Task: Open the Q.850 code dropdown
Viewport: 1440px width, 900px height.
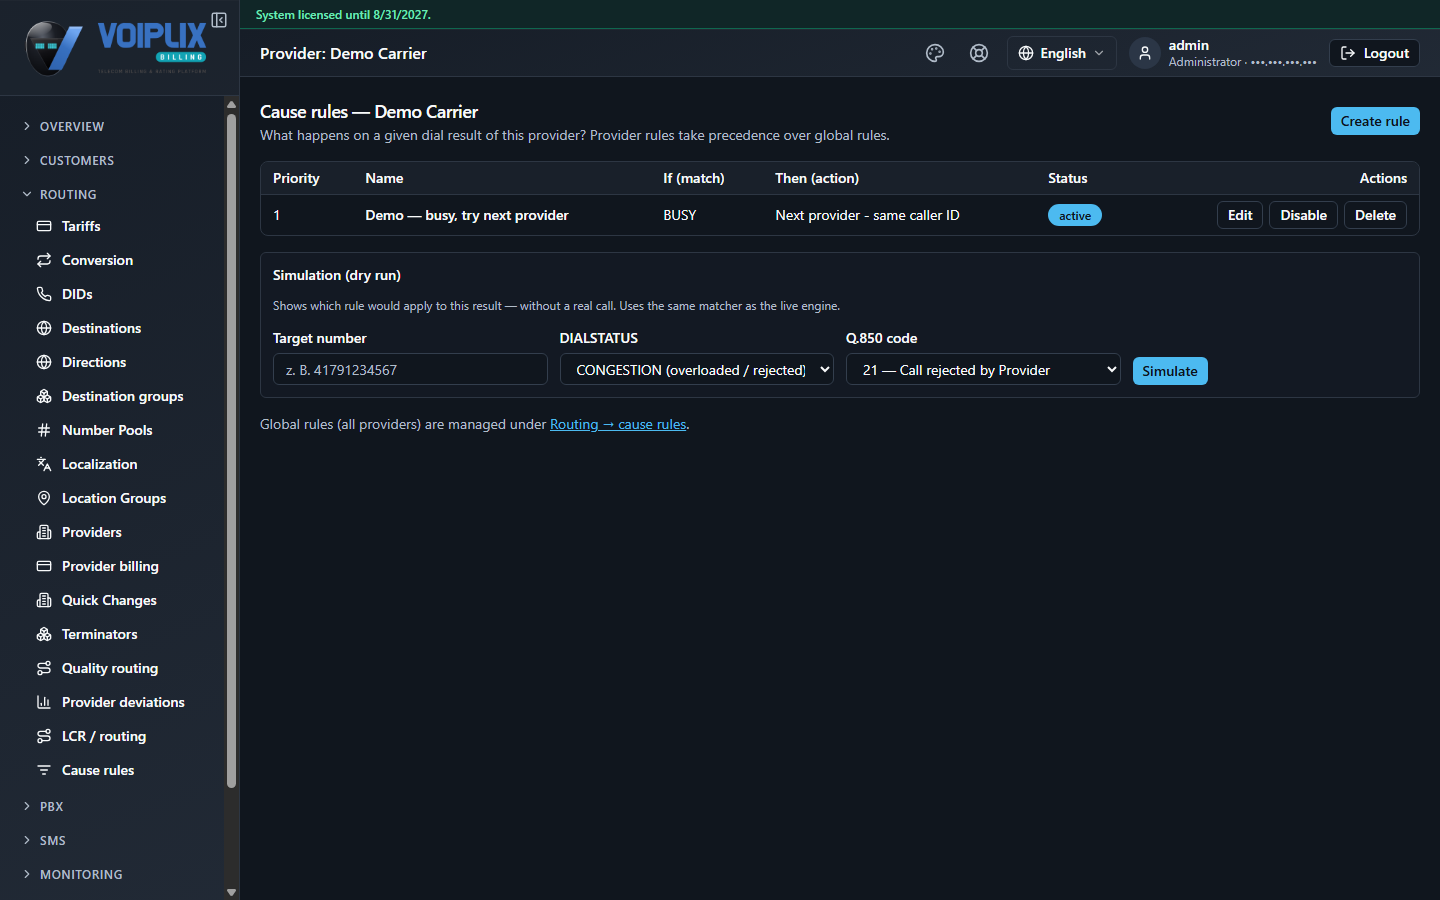Action: coord(983,370)
